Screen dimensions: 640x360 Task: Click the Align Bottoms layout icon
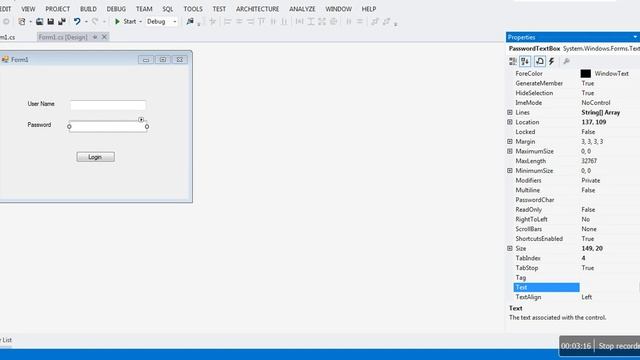point(284,22)
